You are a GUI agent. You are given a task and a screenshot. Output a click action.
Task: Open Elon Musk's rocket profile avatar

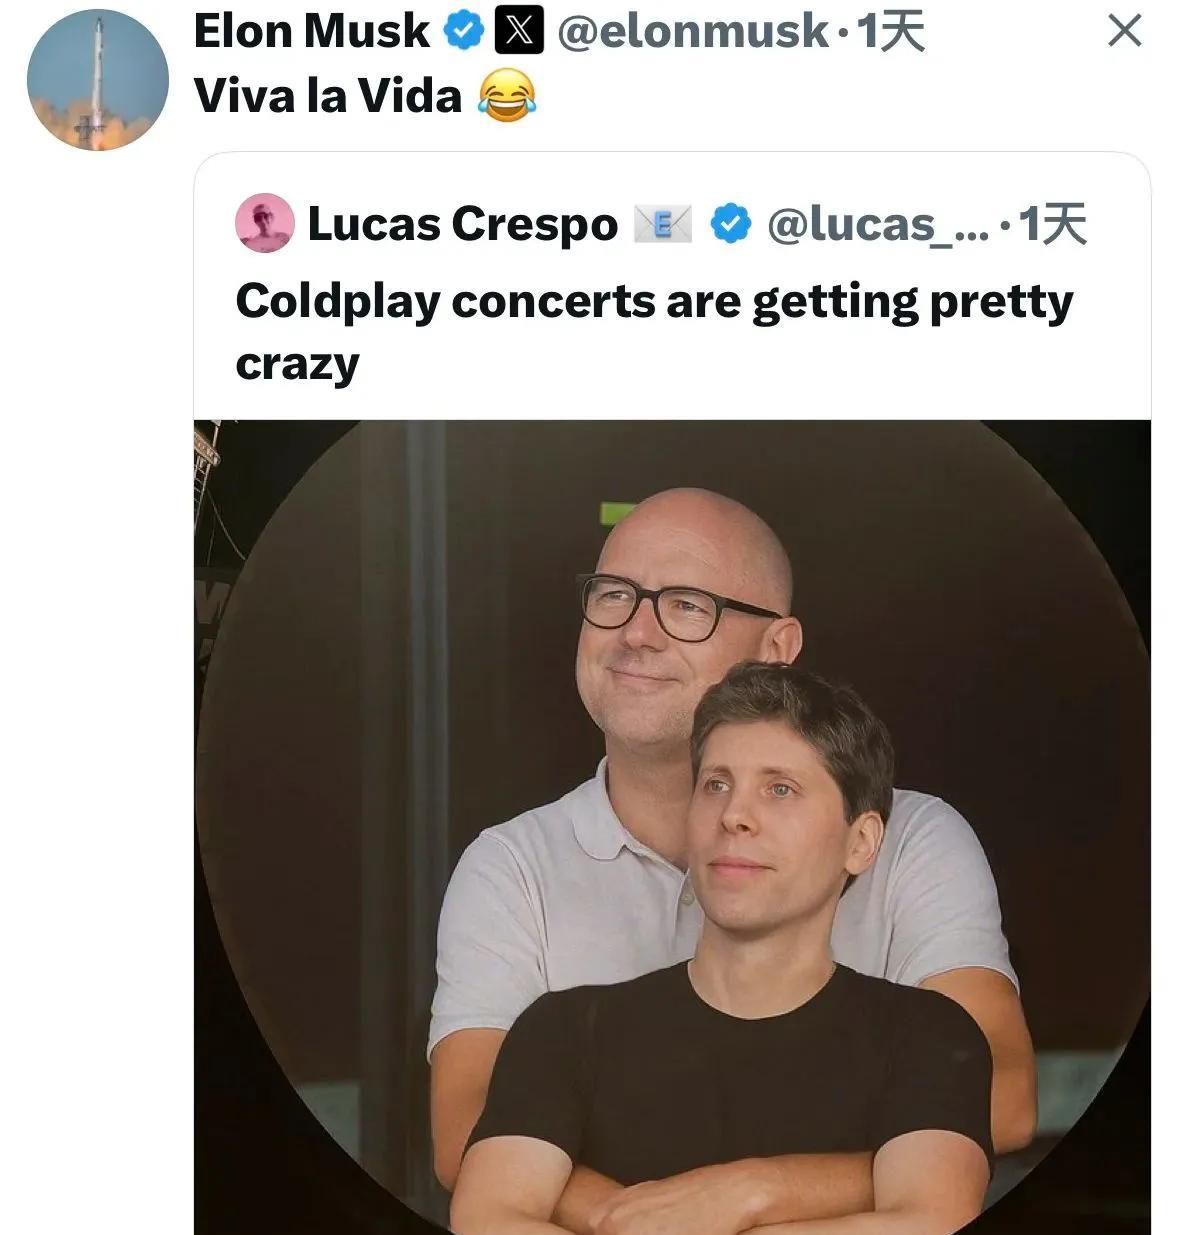(x=97, y=80)
